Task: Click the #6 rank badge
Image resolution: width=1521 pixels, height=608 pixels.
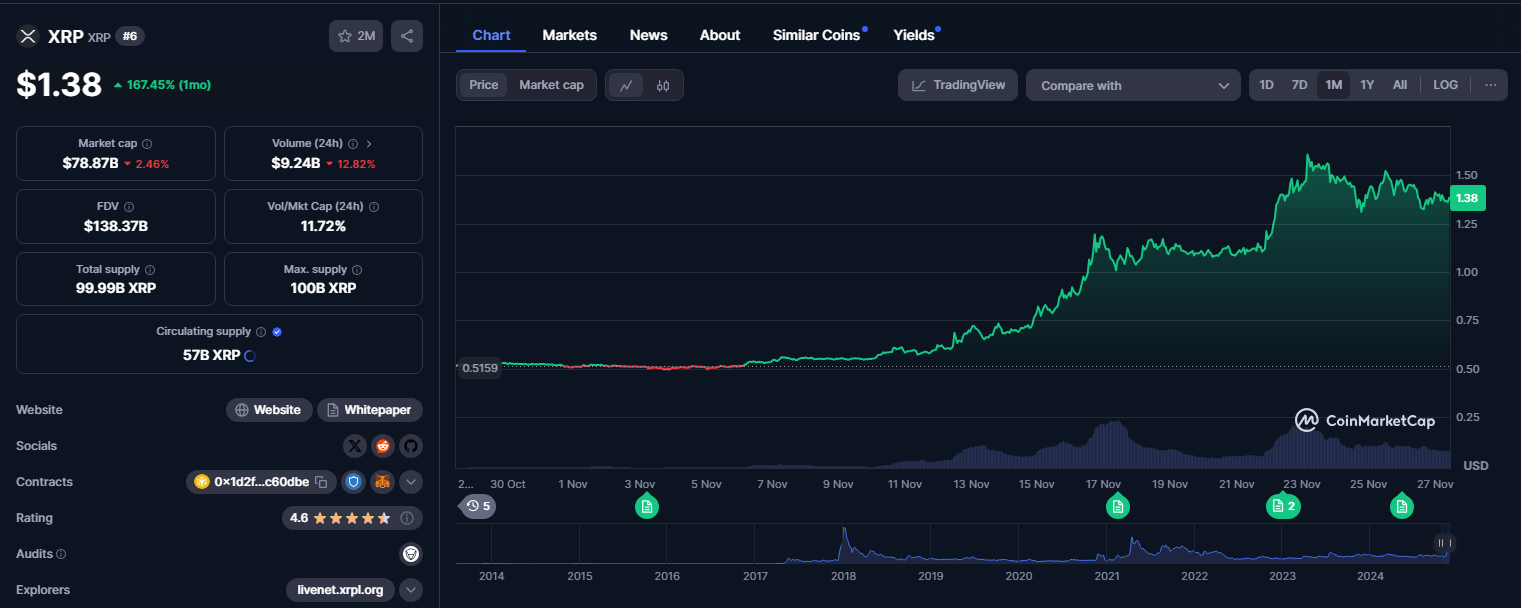Action: [x=131, y=36]
